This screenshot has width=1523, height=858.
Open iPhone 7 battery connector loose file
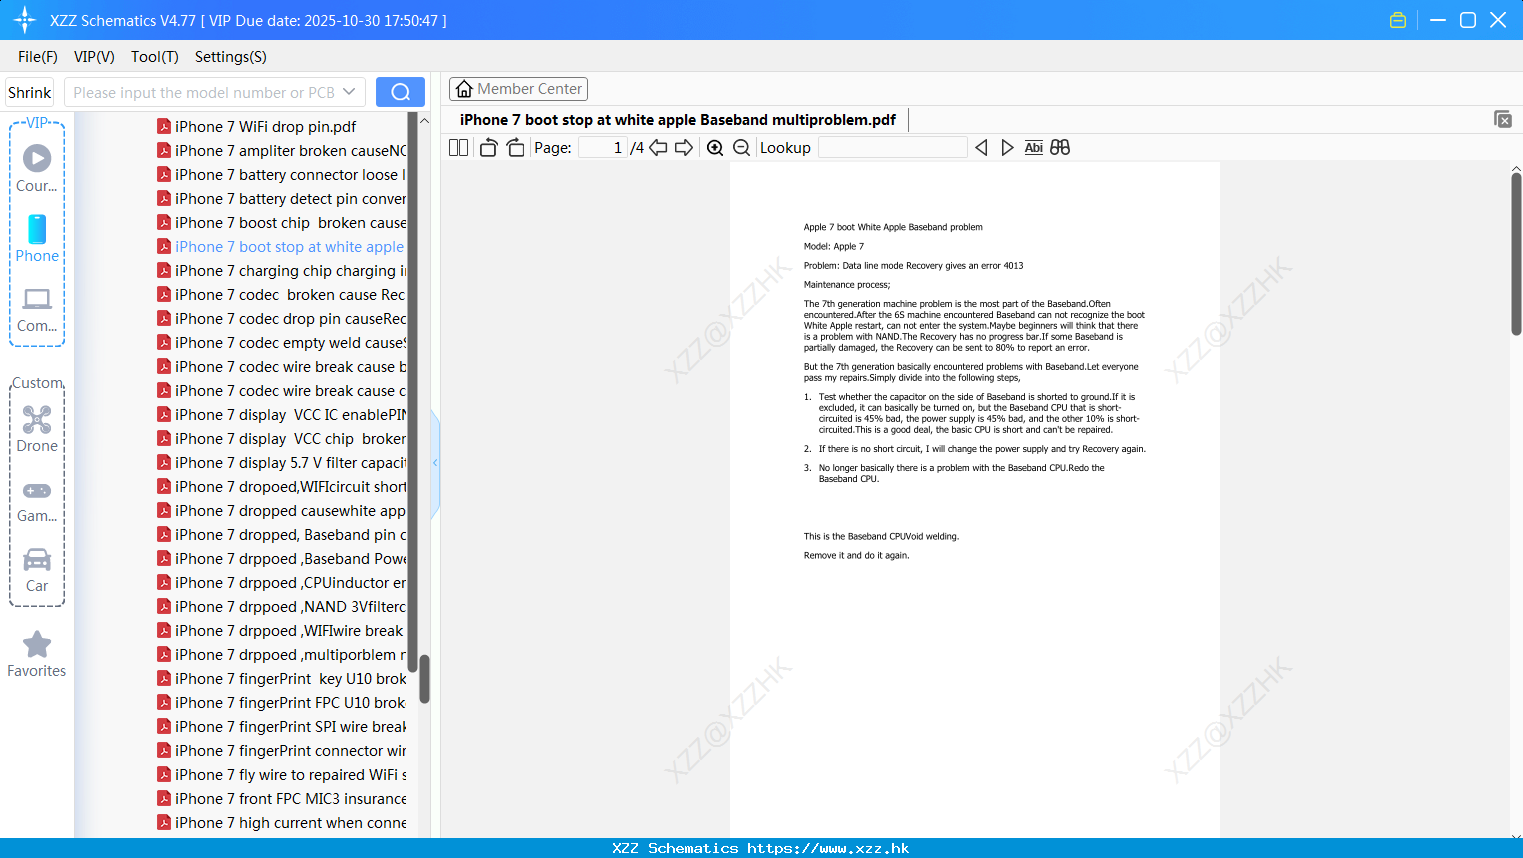[x=281, y=174]
